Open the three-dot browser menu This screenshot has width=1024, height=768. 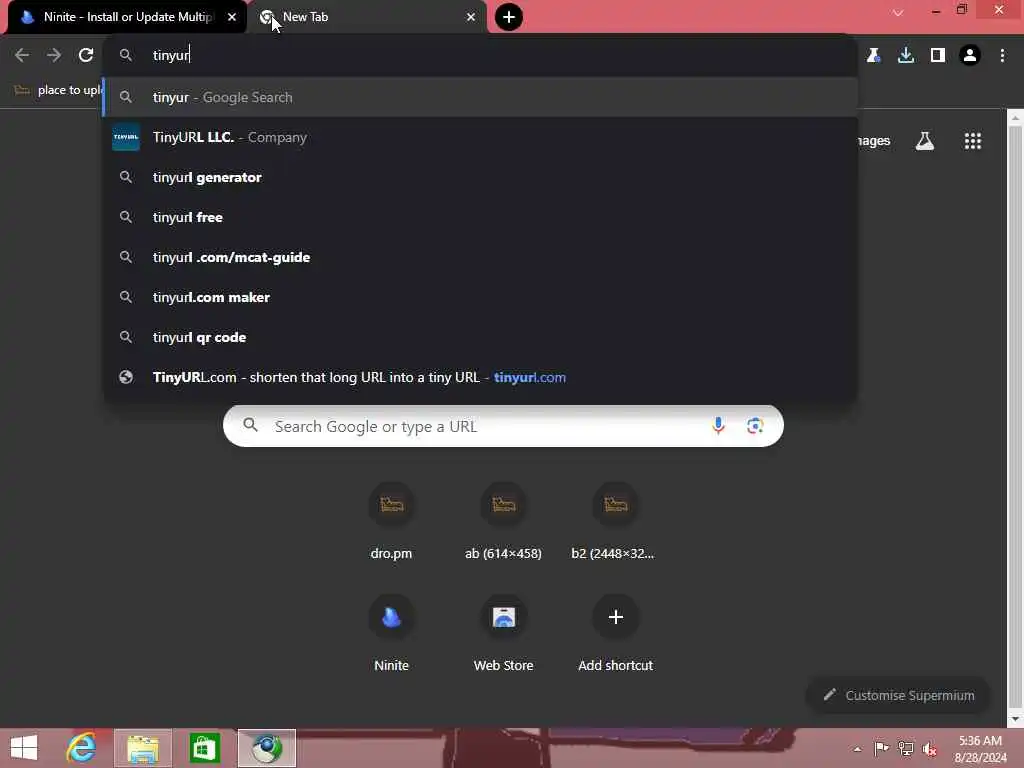point(1002,56)
